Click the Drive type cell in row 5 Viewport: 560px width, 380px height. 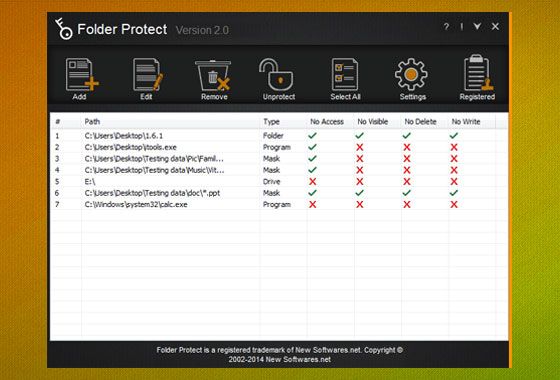[x=271, y=181]
